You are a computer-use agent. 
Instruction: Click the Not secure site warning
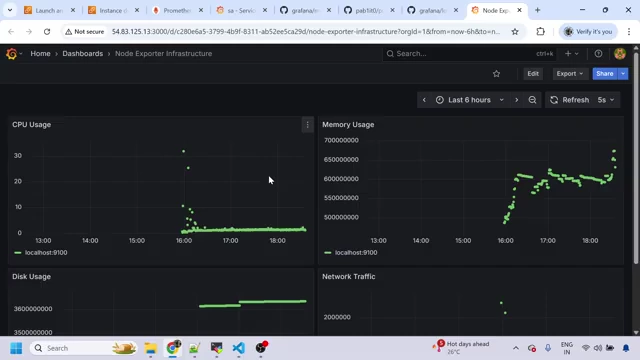(x=84, y=31)
